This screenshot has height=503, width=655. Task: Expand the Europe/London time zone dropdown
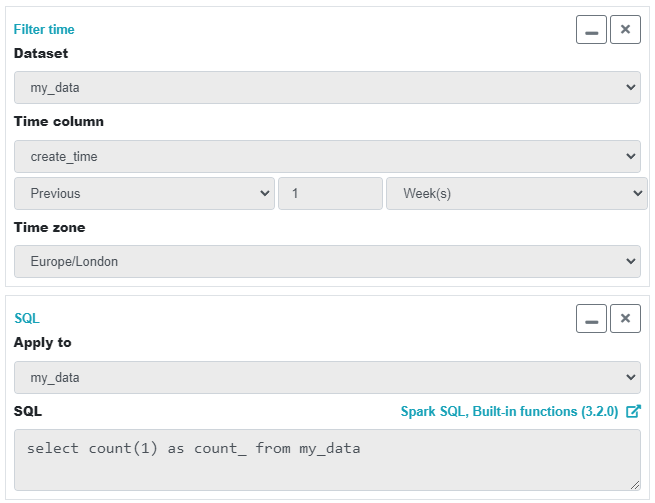point(327,262)
